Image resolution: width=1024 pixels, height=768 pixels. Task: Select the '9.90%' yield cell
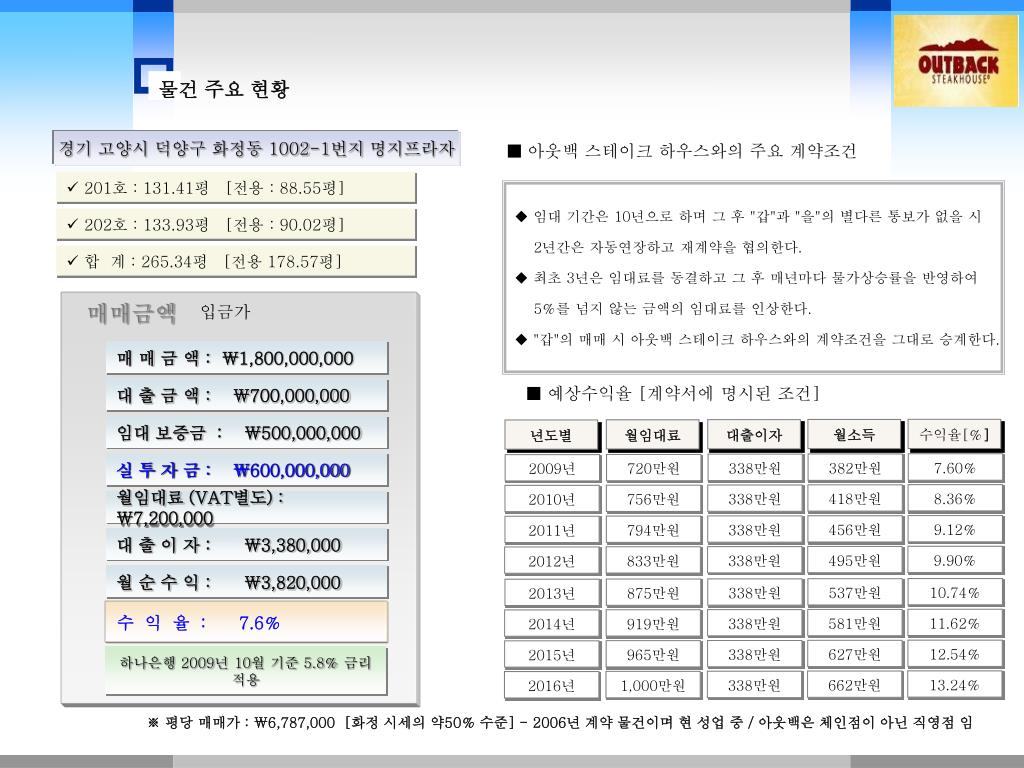955,560
